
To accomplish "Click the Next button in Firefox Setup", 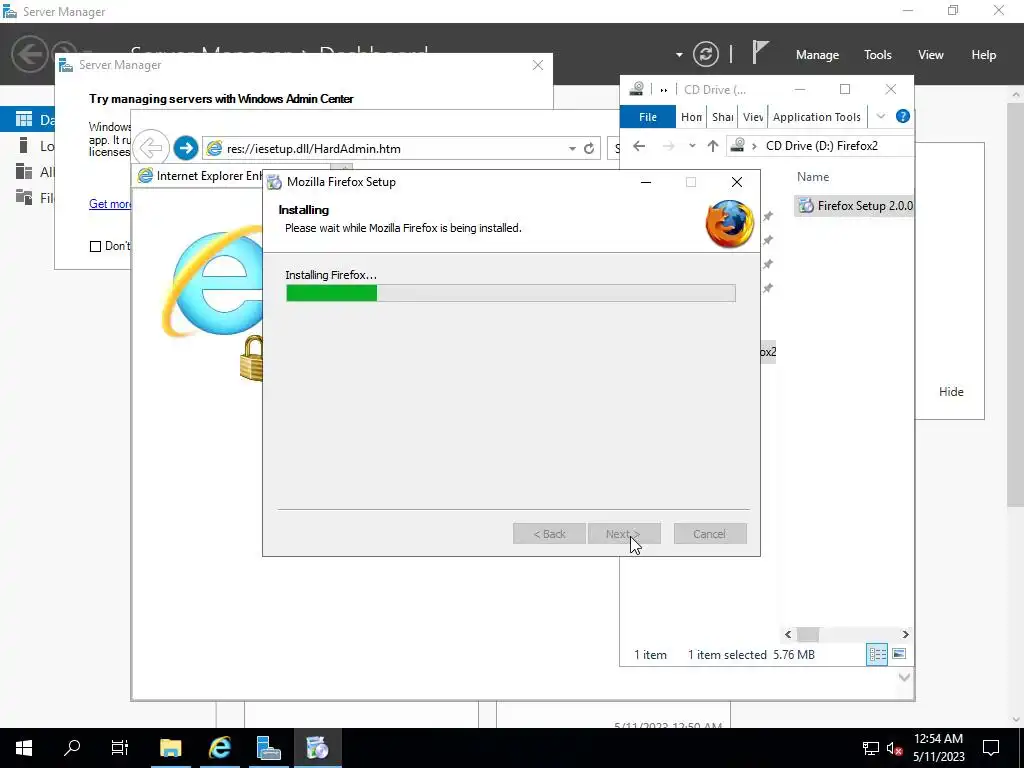I will (624, 534).
